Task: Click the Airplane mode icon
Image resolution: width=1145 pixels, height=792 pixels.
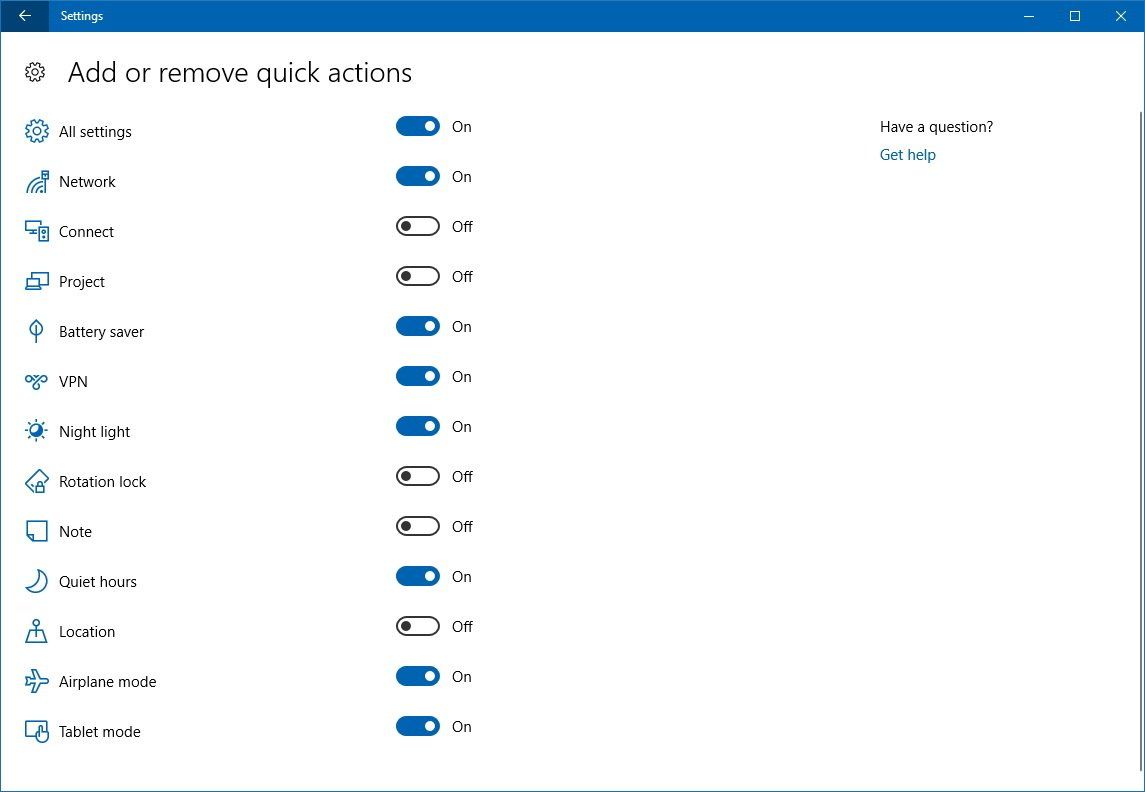Action: [36, 681]
